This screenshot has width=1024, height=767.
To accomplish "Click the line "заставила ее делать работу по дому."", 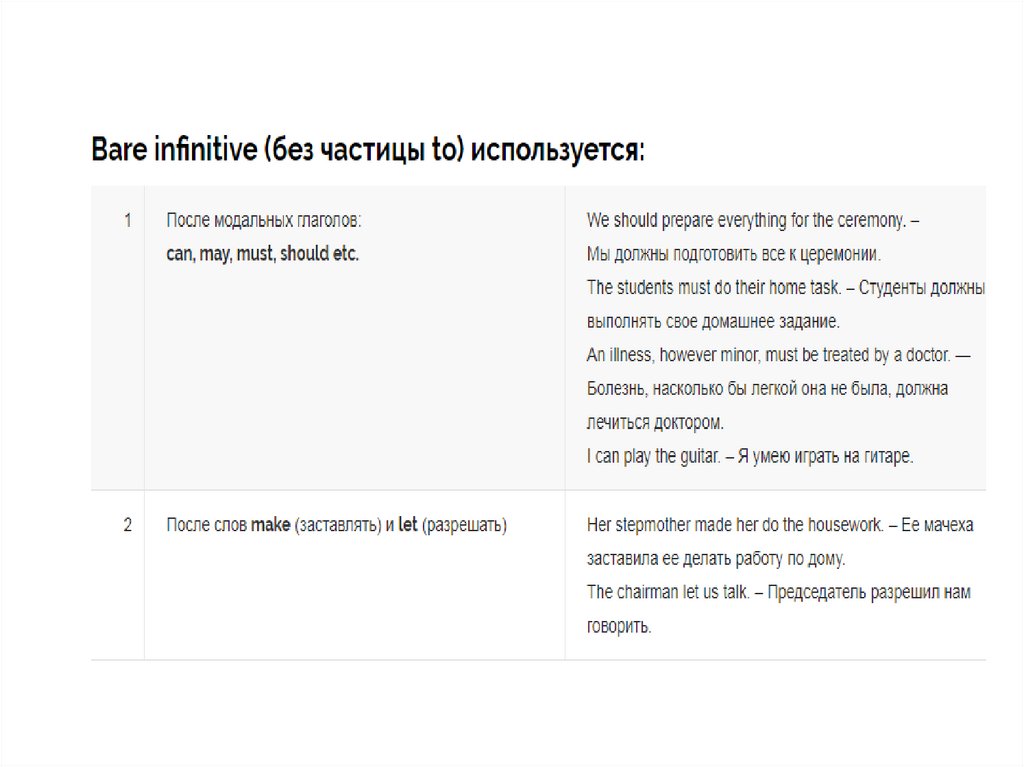I will tap(716, 558).
